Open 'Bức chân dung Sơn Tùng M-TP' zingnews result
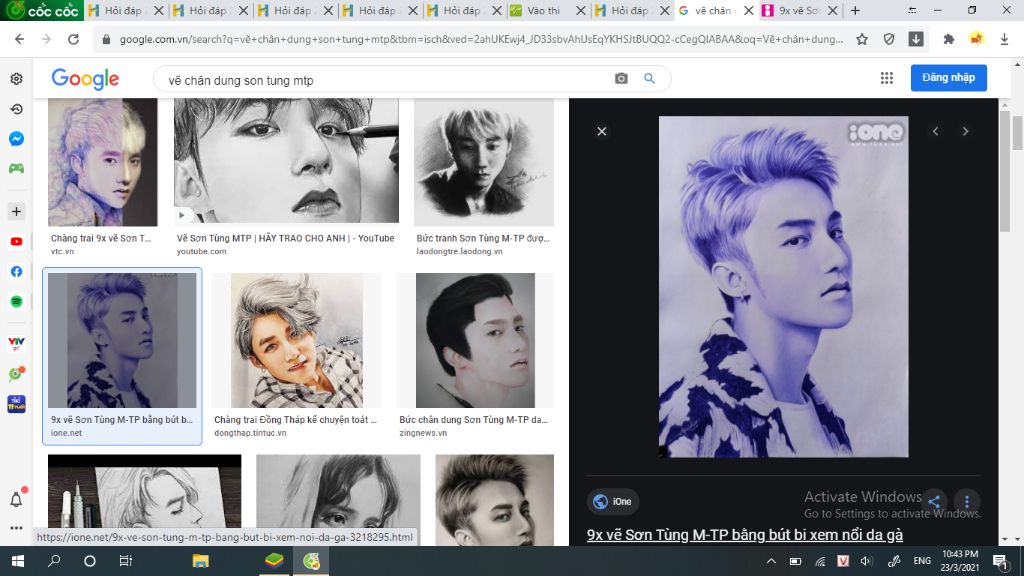The width and height of the screenshot is (1024, 576). point(473,420)
